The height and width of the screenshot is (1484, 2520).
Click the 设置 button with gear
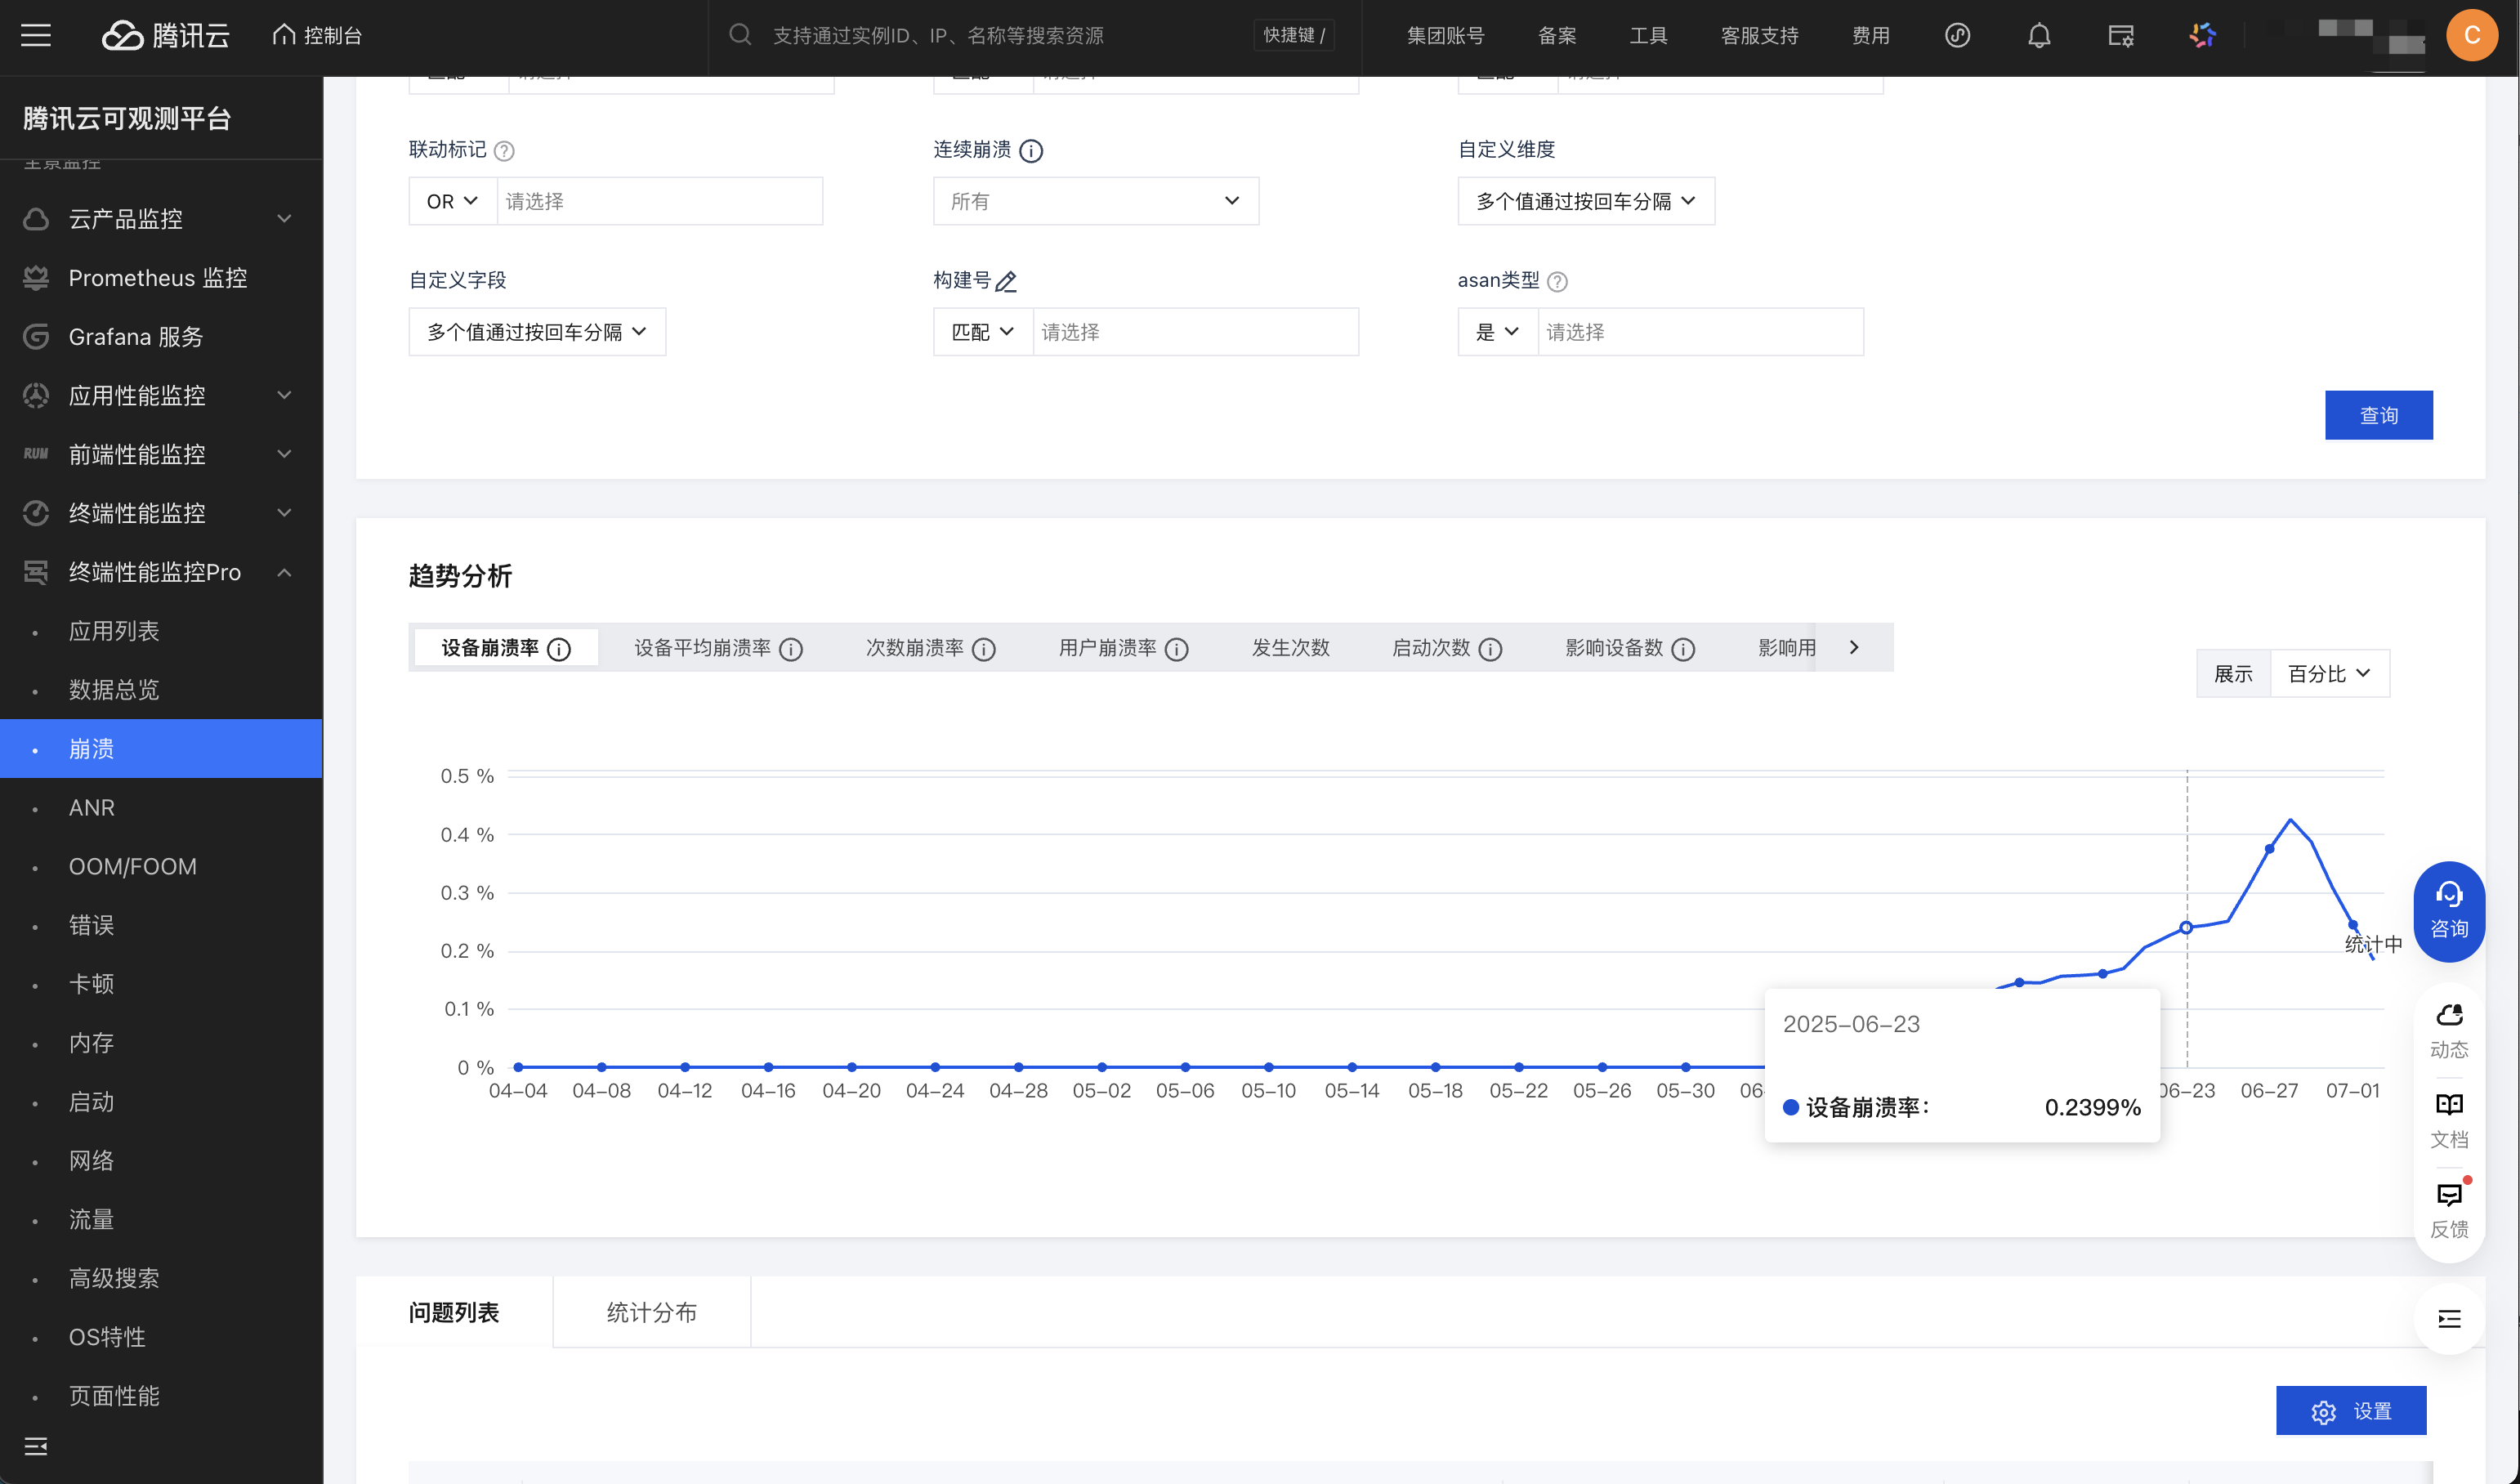pyautogui.click(x=2350, y=1410)
